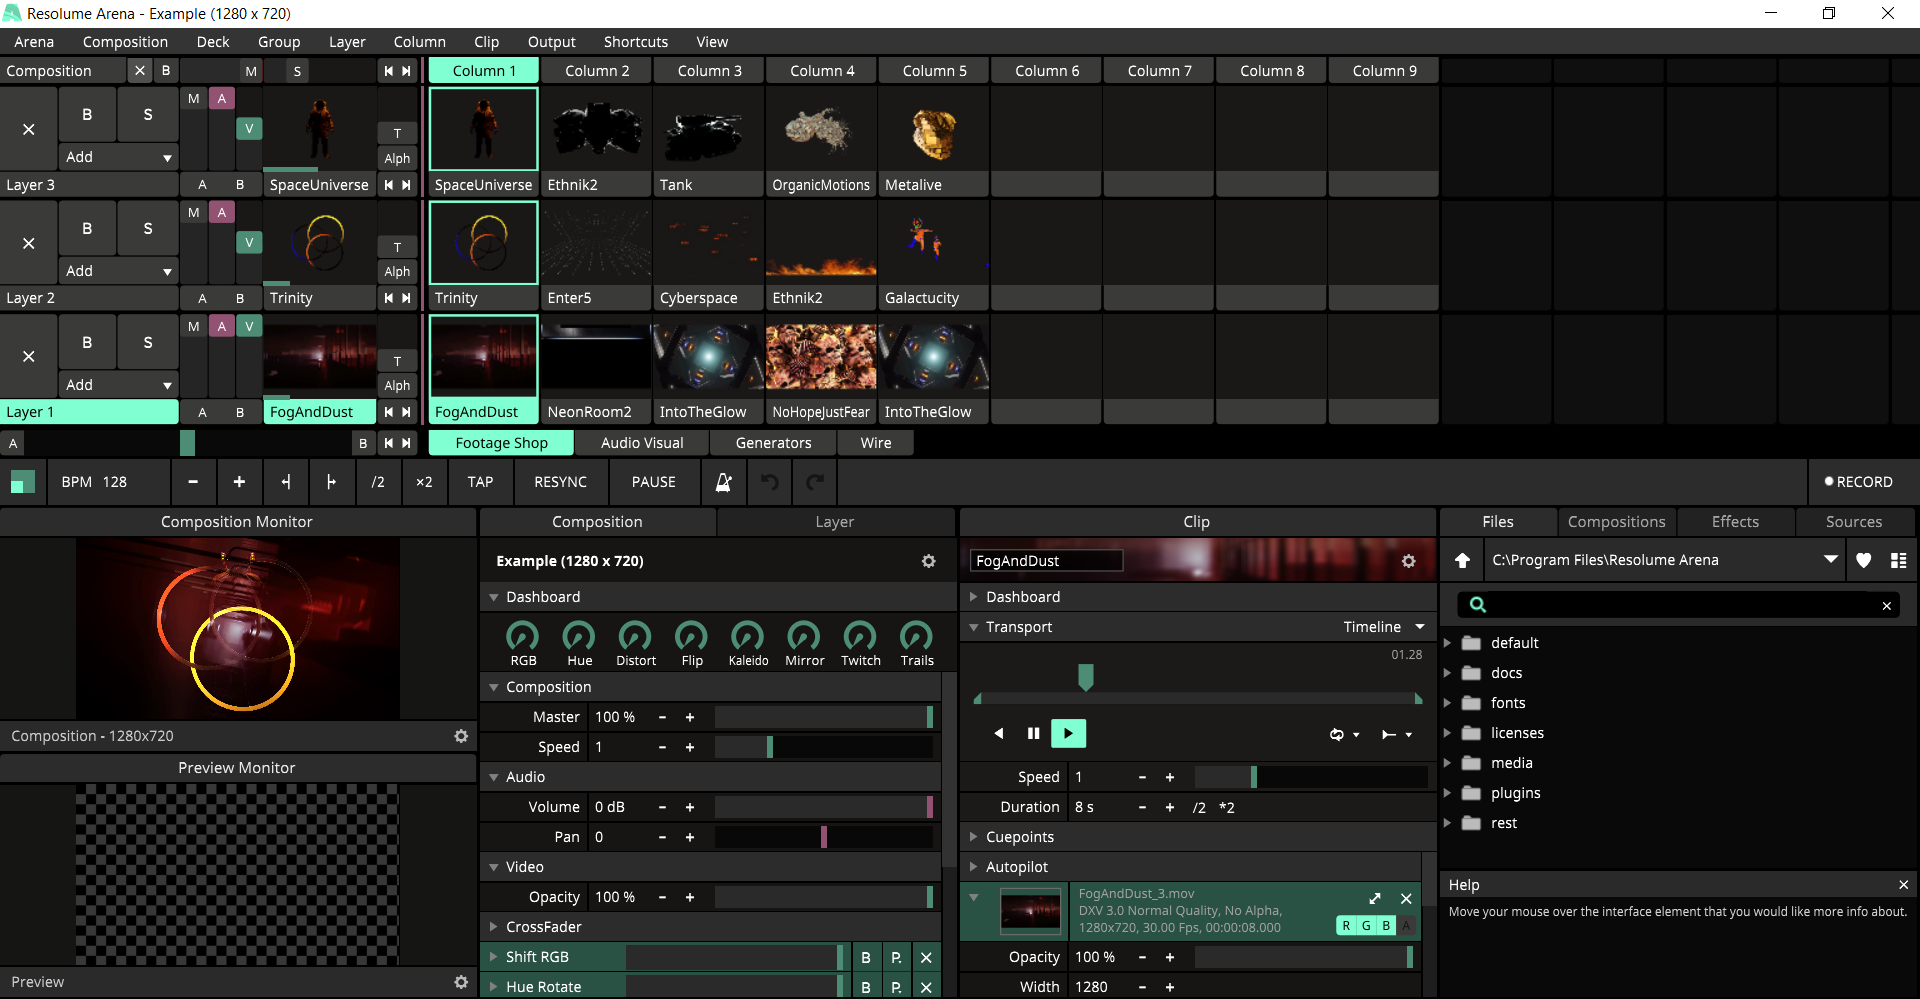Image resolution: width=1920 pixels, height=999 pixels.
Task: Adjust the composition Master slider
Action: point(822,717)
